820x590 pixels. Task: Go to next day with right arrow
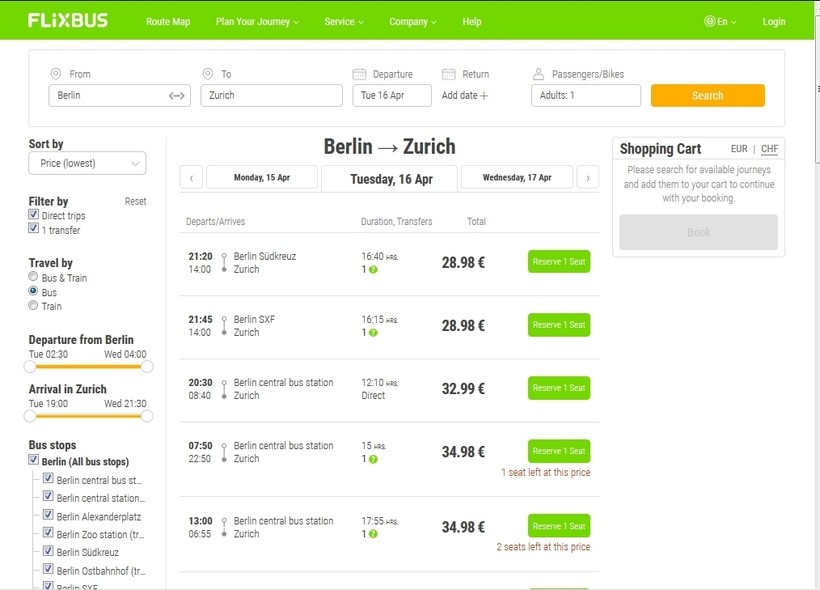coord(588,178)
